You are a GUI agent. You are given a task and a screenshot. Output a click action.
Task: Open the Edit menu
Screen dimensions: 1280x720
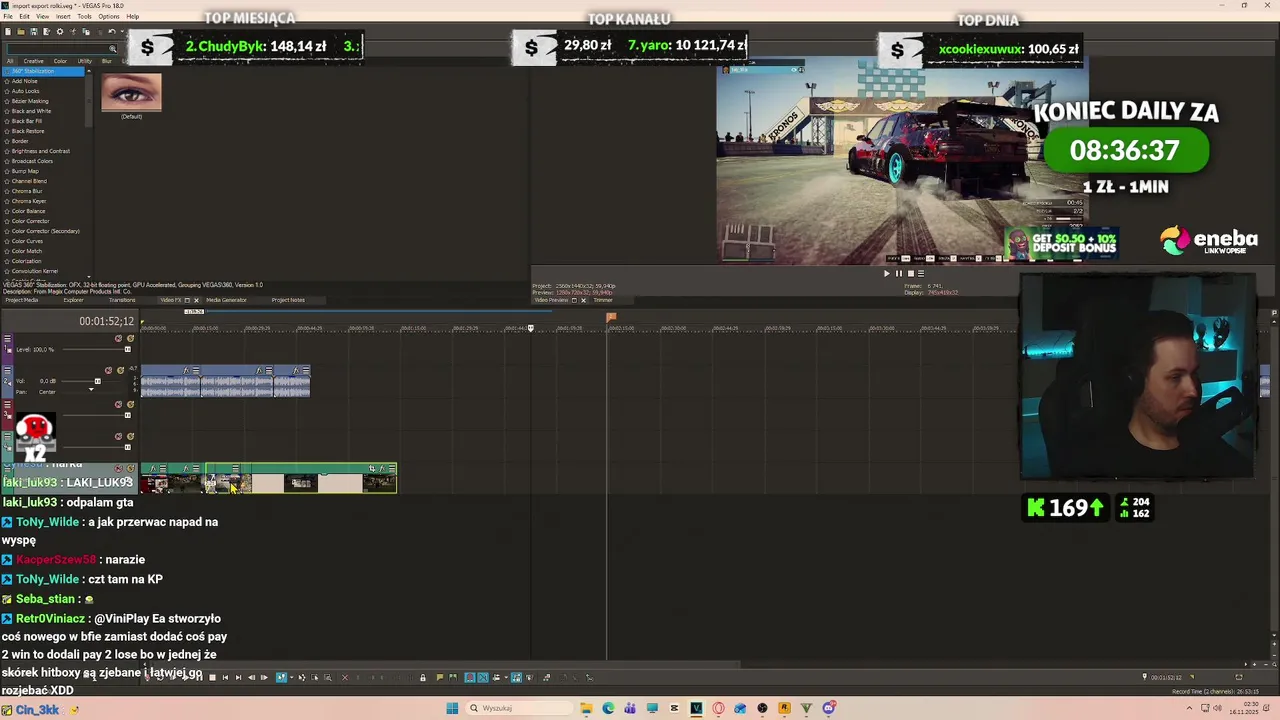pos(24,16)
